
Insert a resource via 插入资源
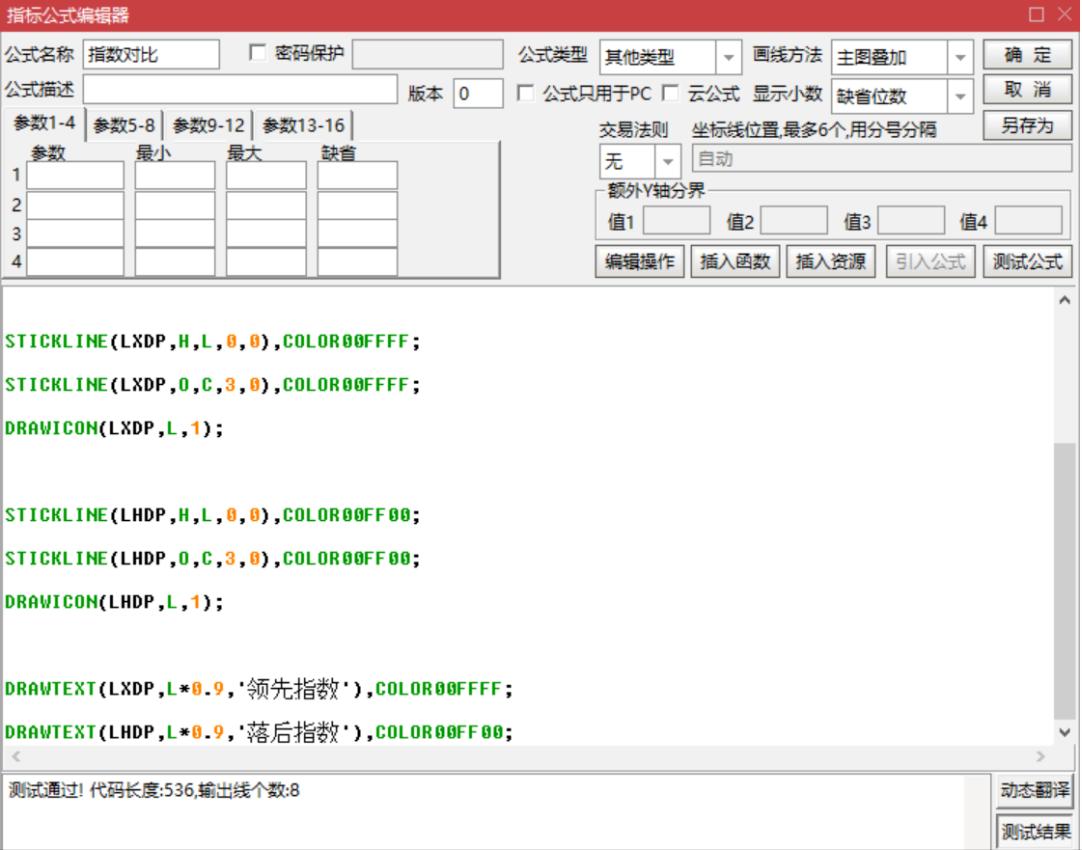pos(830,261)
